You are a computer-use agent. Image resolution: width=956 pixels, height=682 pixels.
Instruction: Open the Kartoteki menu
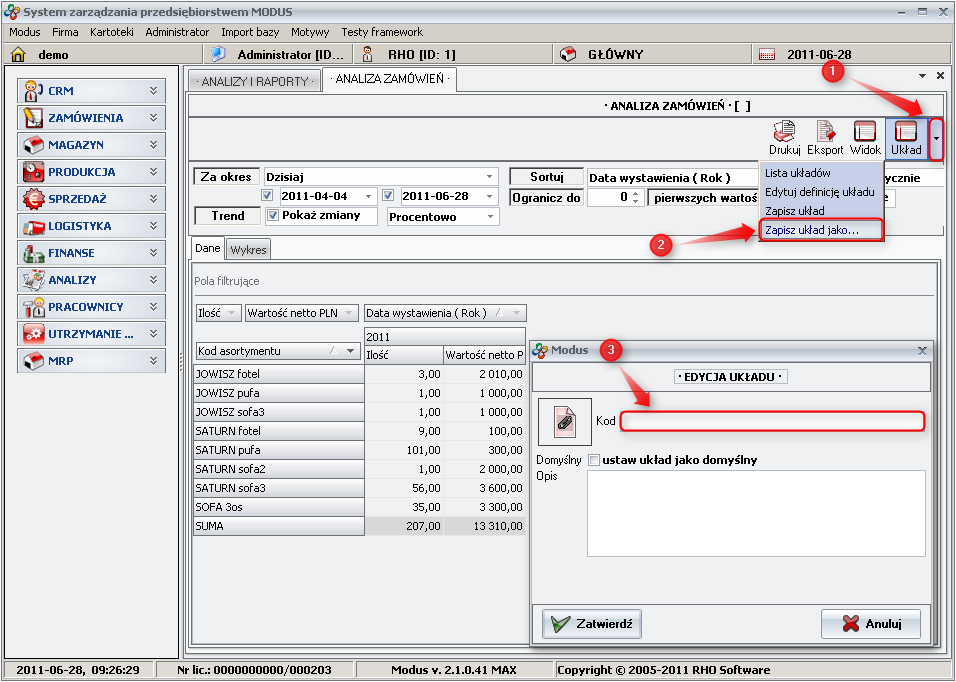tap(112, 32)
